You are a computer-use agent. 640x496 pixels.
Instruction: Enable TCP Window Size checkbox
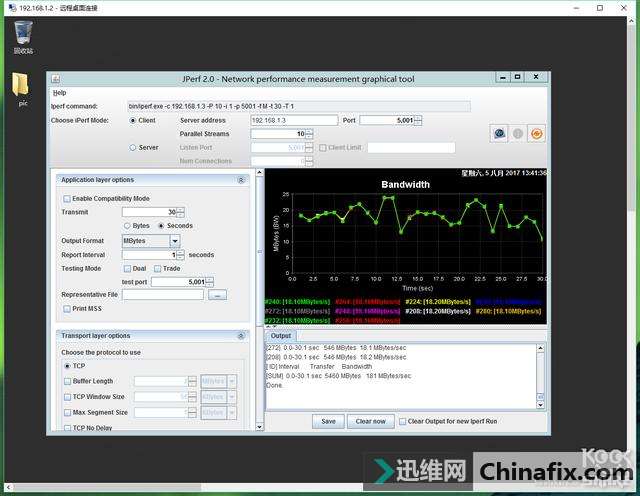coord(67,397)
